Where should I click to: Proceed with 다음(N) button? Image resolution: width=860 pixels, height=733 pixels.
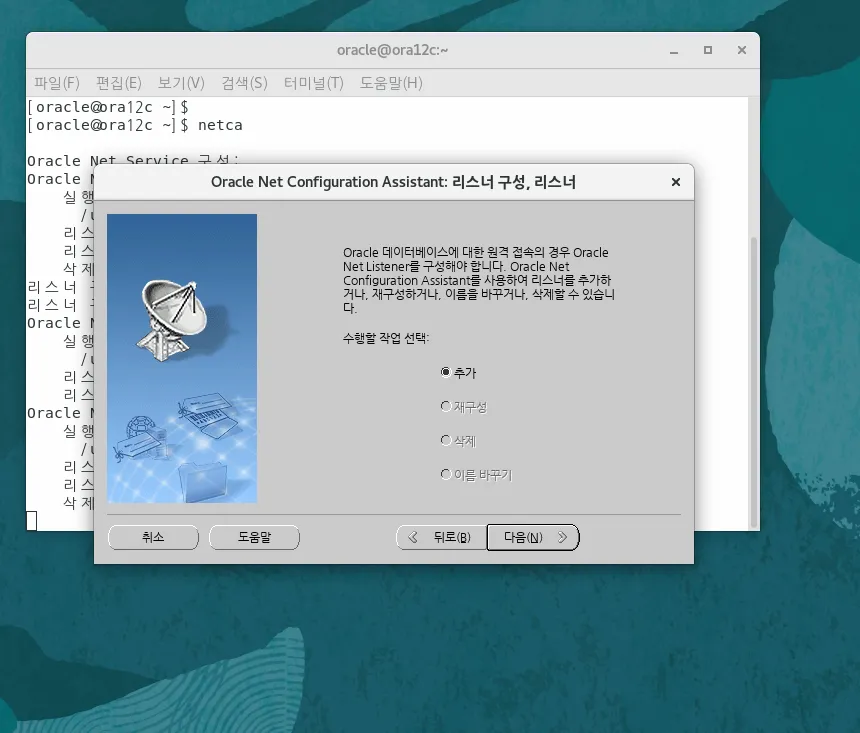pyautogui.click(x=533, y=537)
